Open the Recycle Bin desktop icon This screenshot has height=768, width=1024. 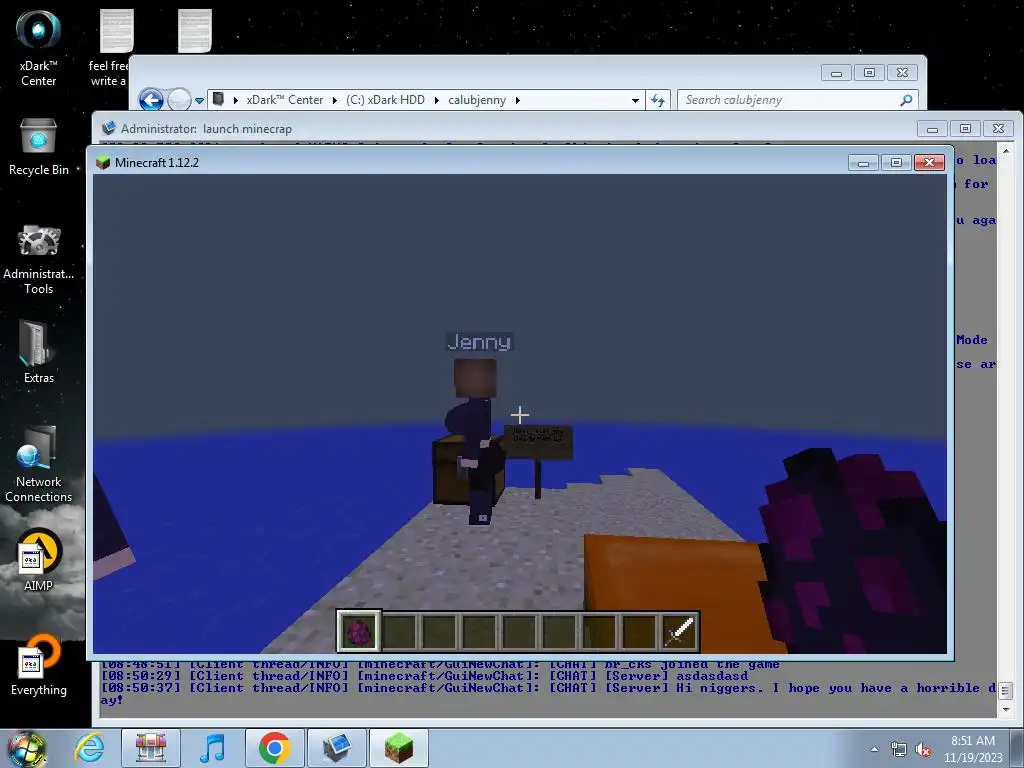[x=39, y=147]
